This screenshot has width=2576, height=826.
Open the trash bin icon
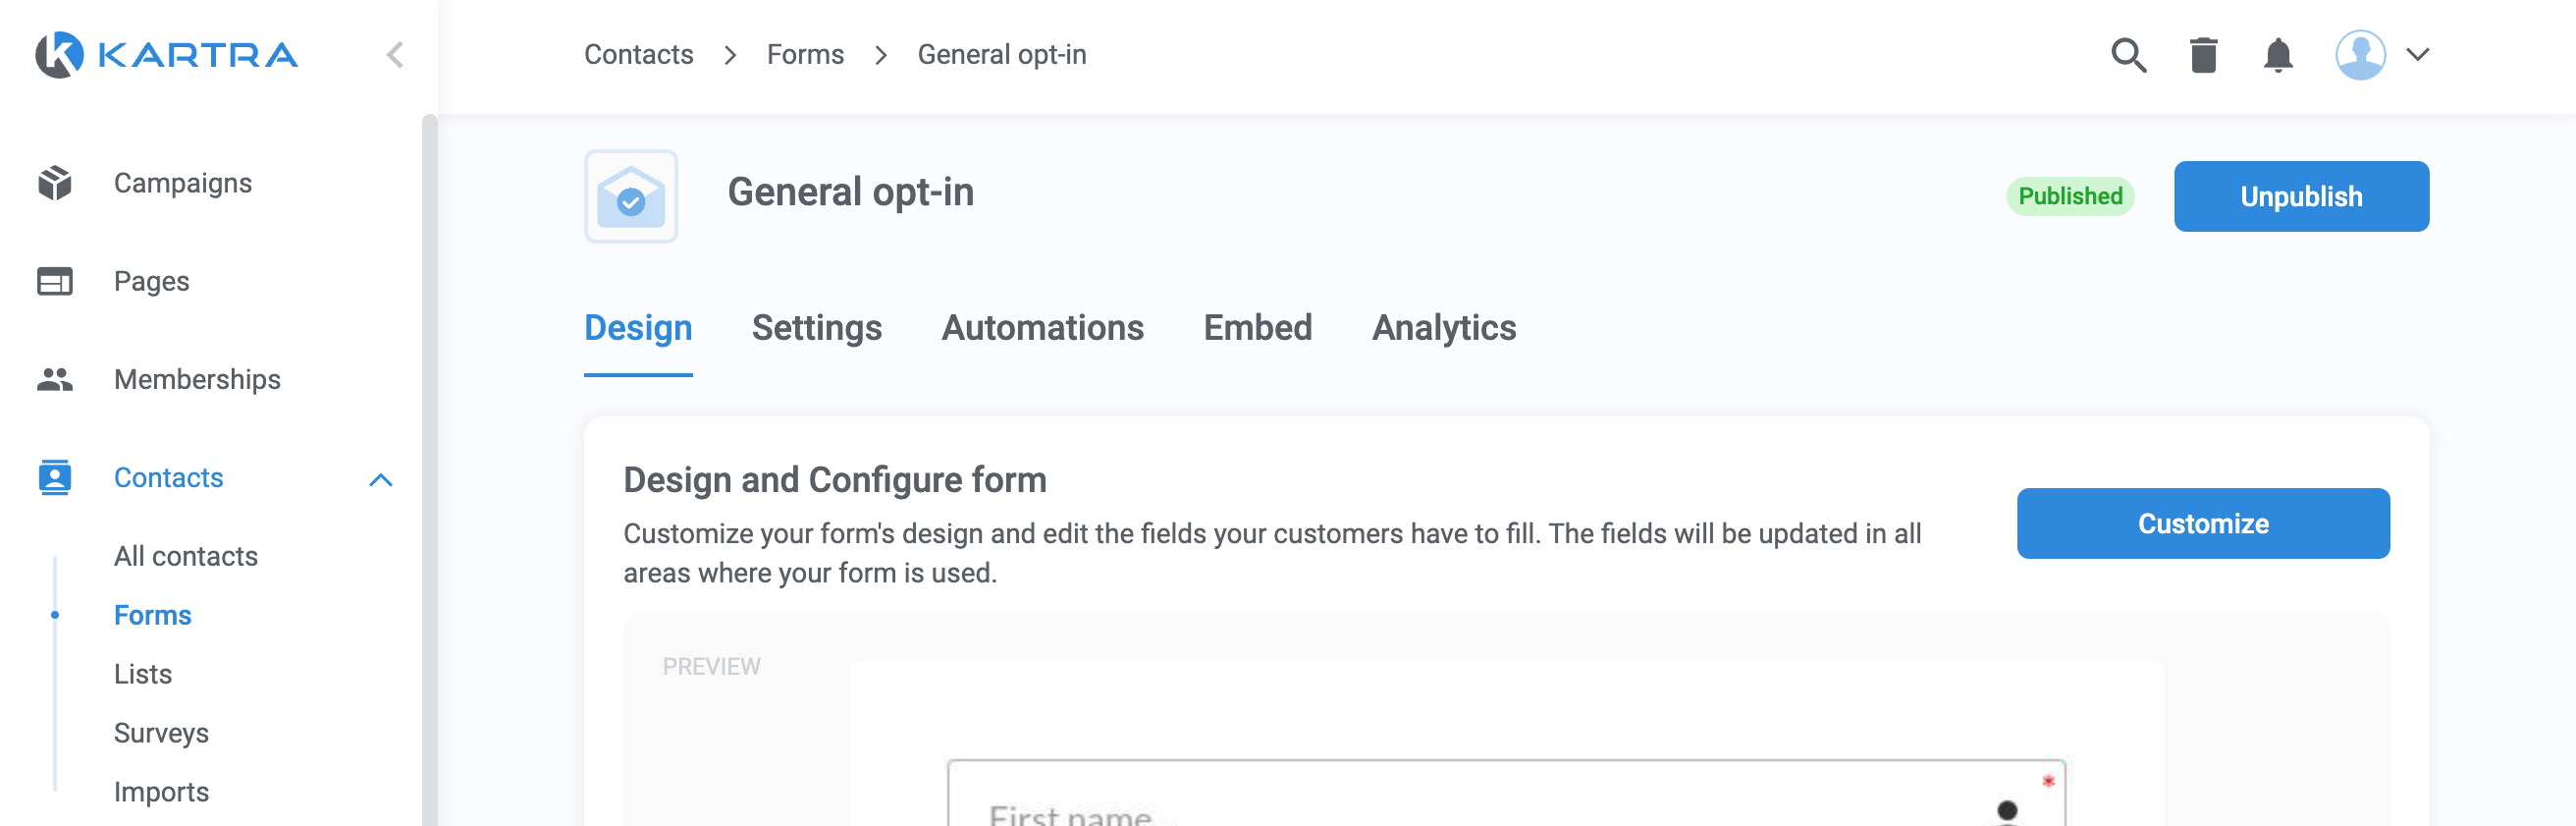(x=2203, y=55)
